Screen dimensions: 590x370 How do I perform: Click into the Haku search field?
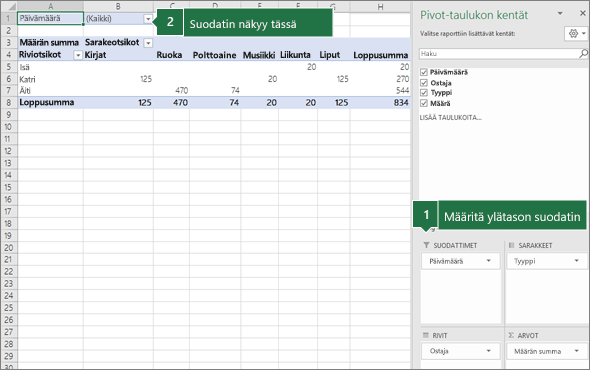coord(499,53)
